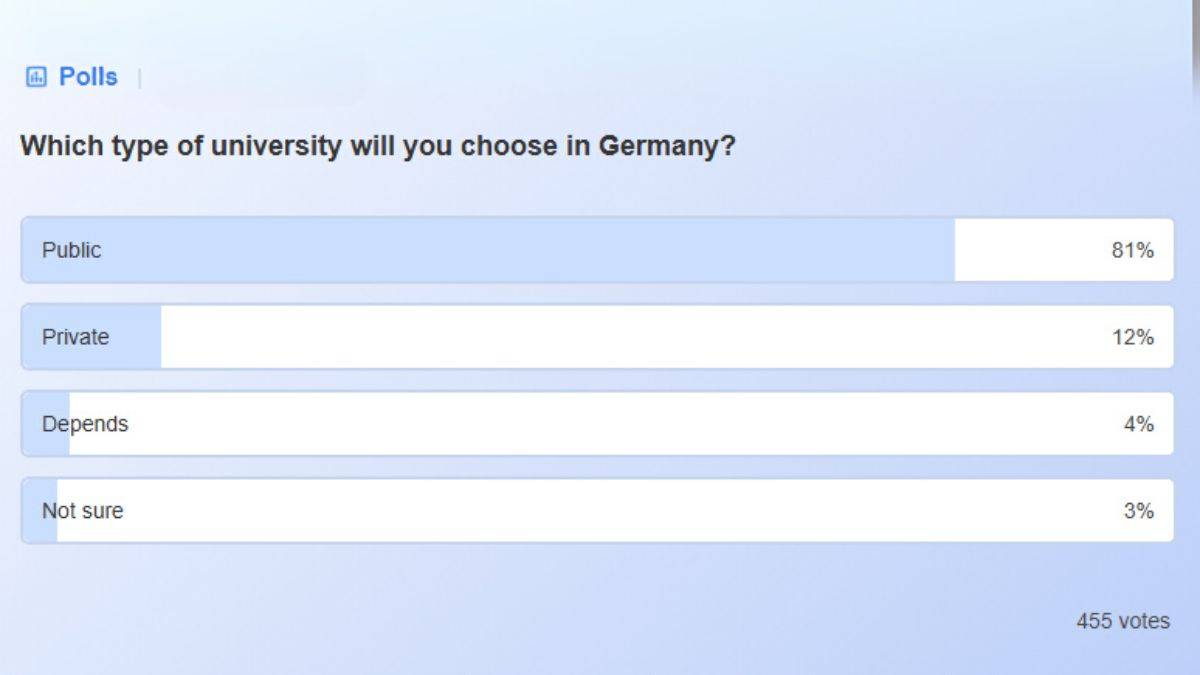Image resolution: width=1200 pixels, height=675 pixels.
Task: Click the 12% result label
Action: [1133, 337]
